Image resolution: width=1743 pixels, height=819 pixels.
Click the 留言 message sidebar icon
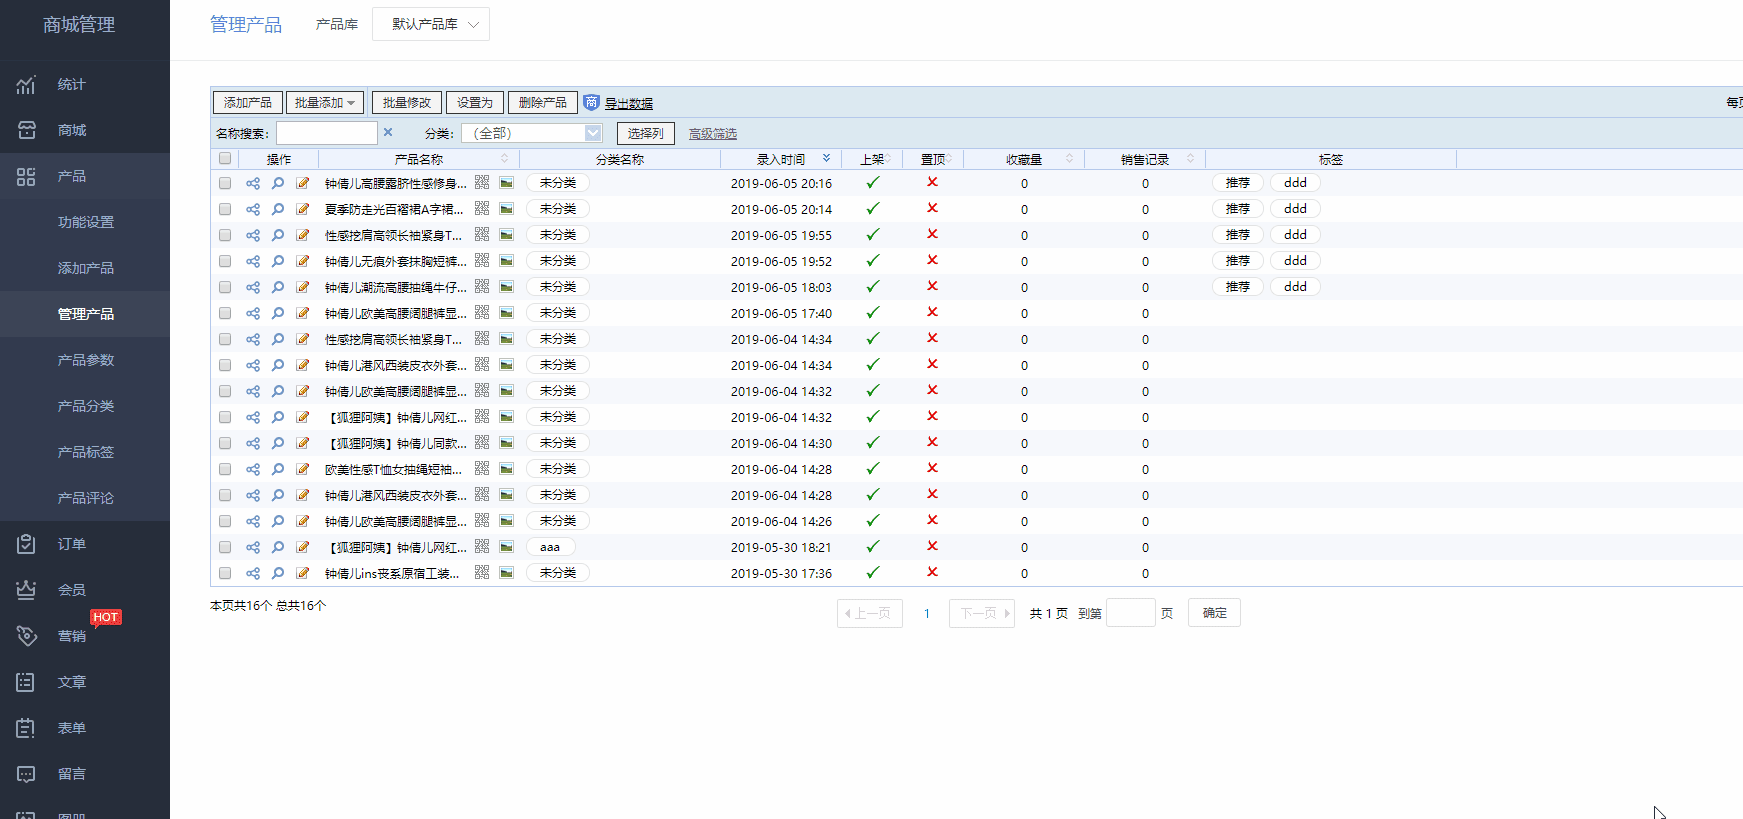26,774
